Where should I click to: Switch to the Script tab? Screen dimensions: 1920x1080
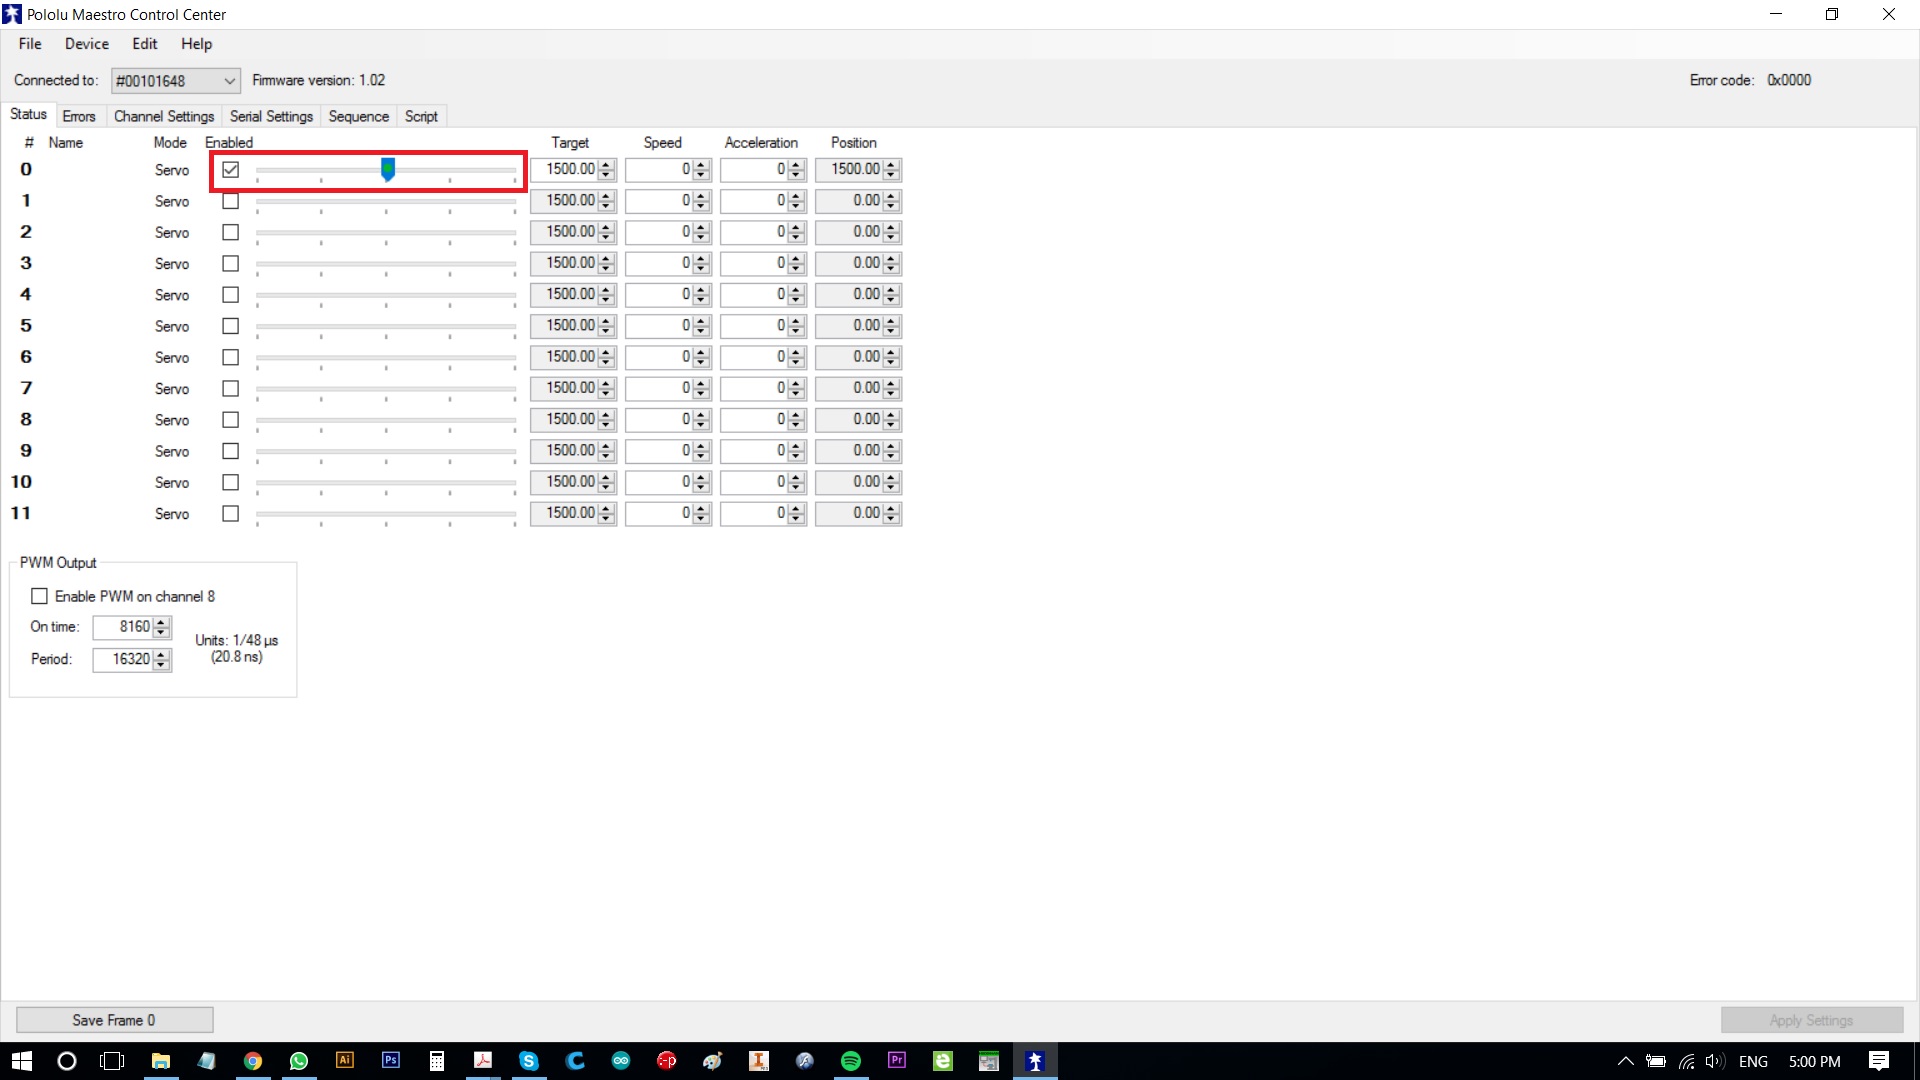[x=421, y=116]
